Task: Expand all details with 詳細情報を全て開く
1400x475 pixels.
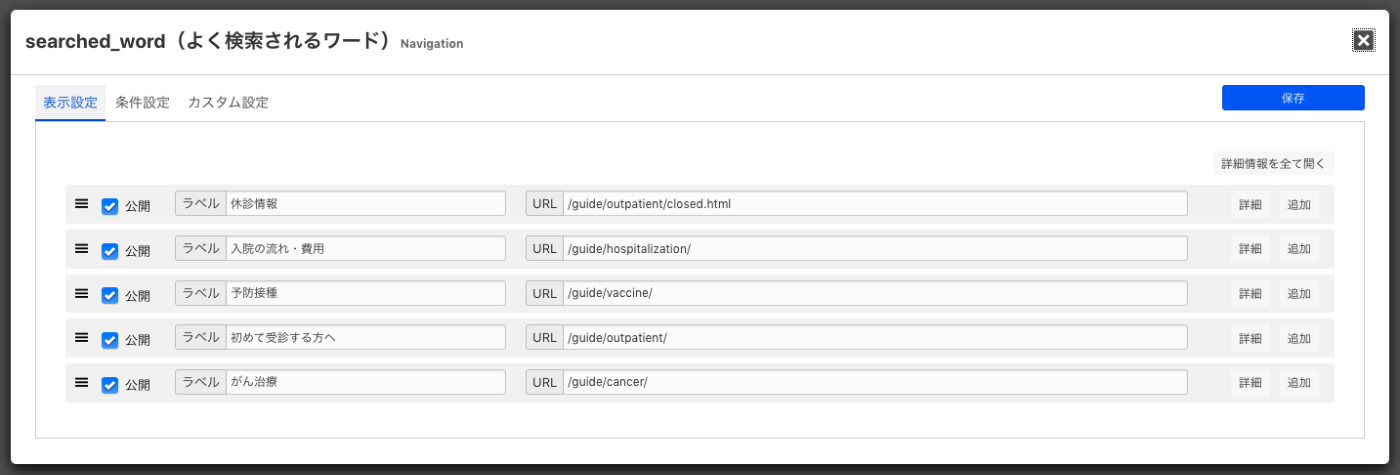Action: tap(1273, 163)
